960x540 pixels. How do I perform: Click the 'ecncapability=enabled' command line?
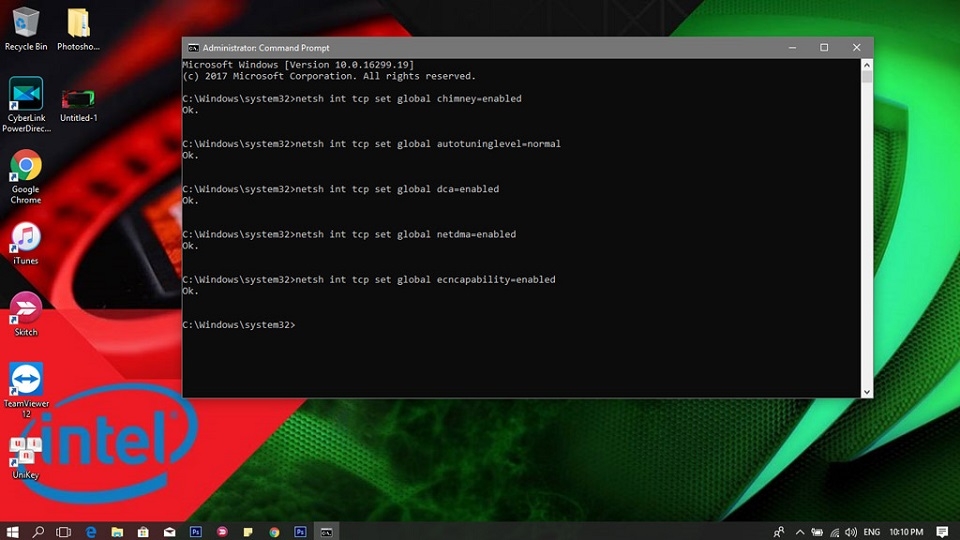(x=369, y=280)
